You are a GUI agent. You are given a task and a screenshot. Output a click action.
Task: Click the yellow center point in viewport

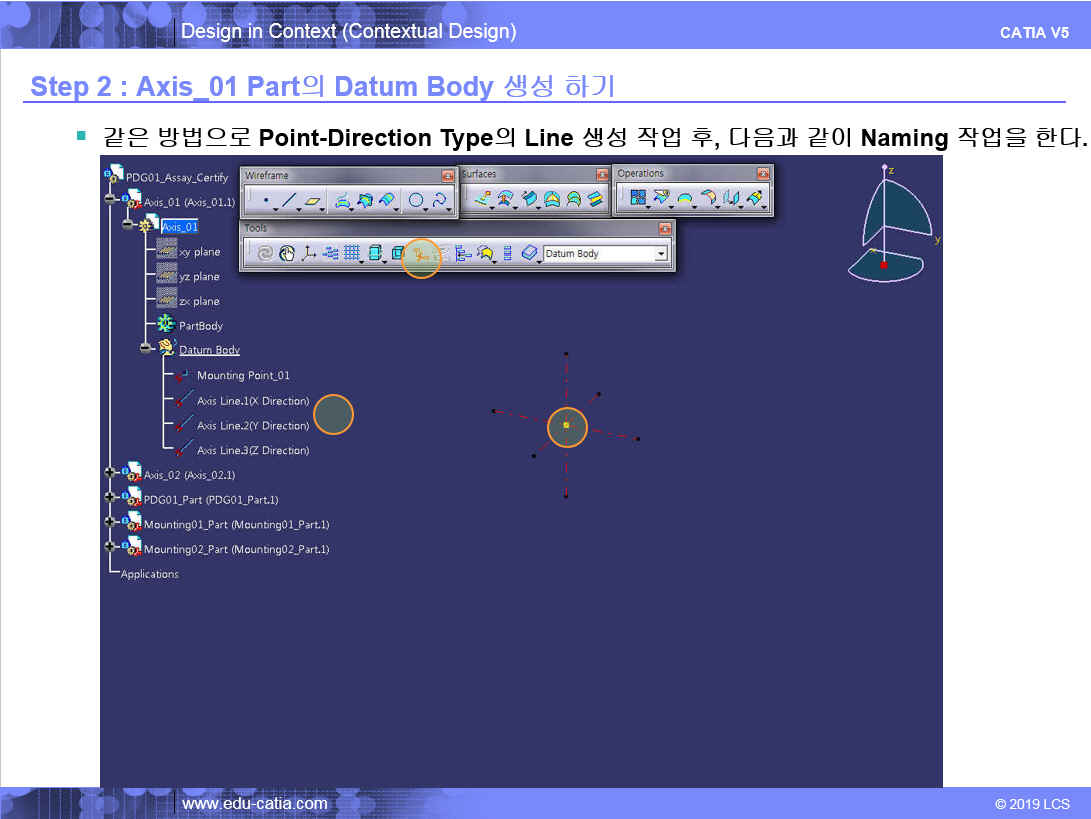(566, 426)
